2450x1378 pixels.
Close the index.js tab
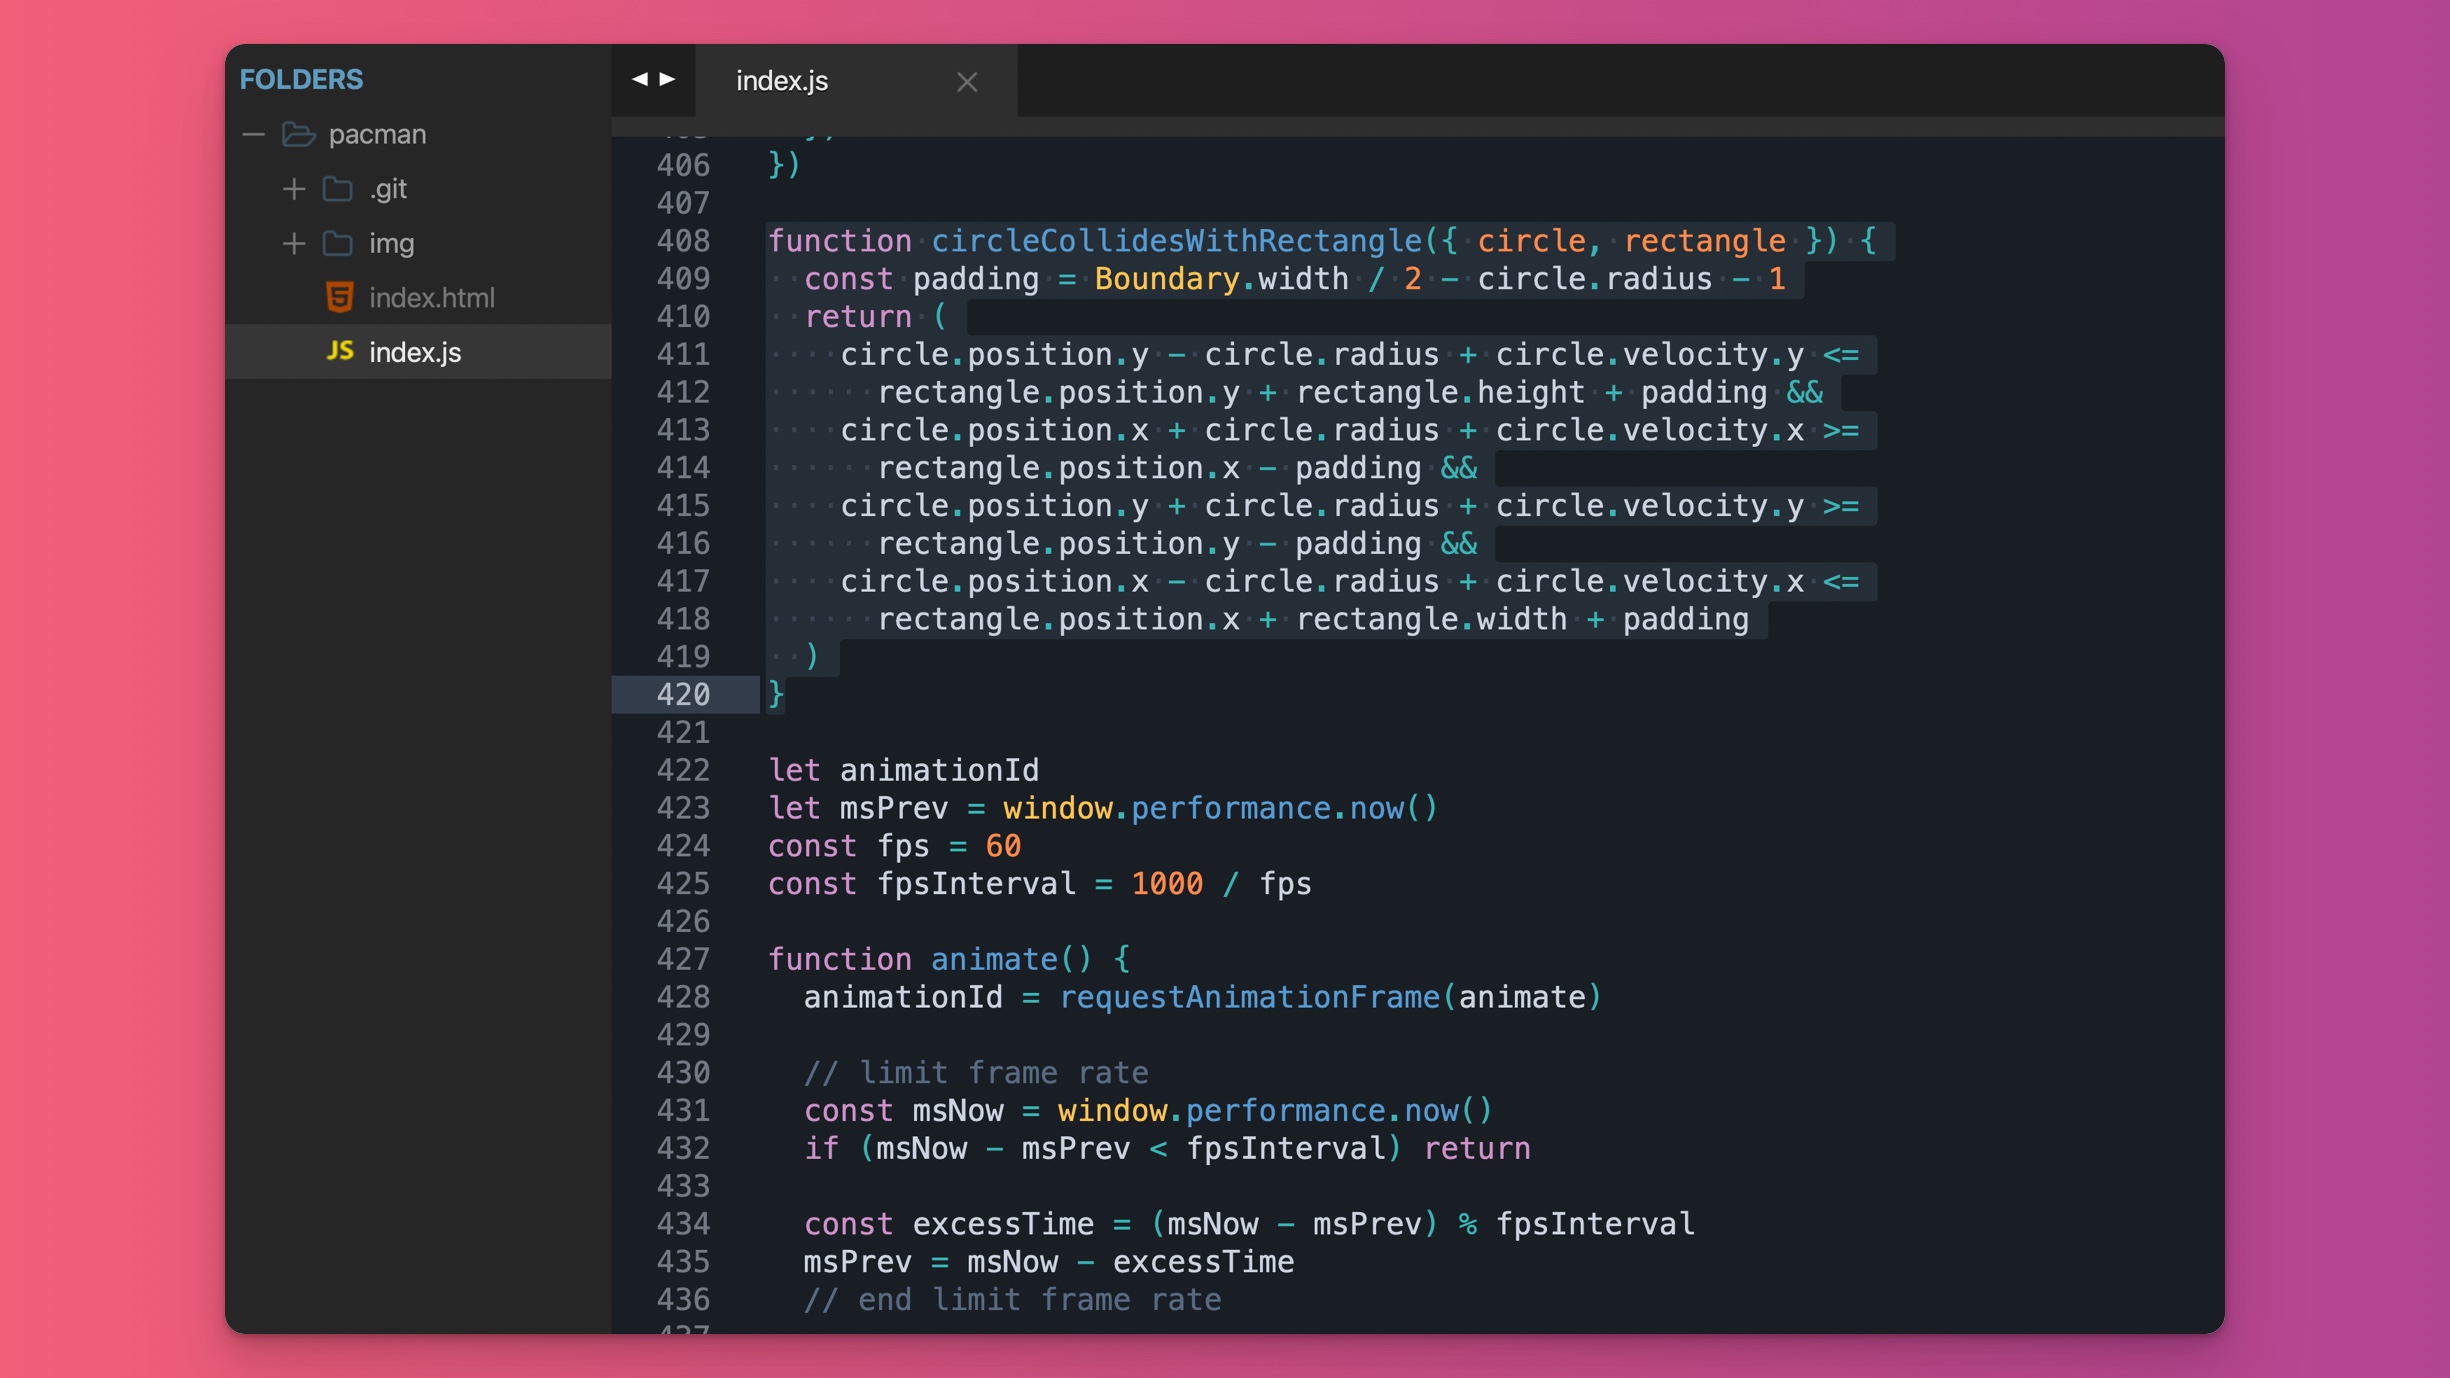[966, 82]
